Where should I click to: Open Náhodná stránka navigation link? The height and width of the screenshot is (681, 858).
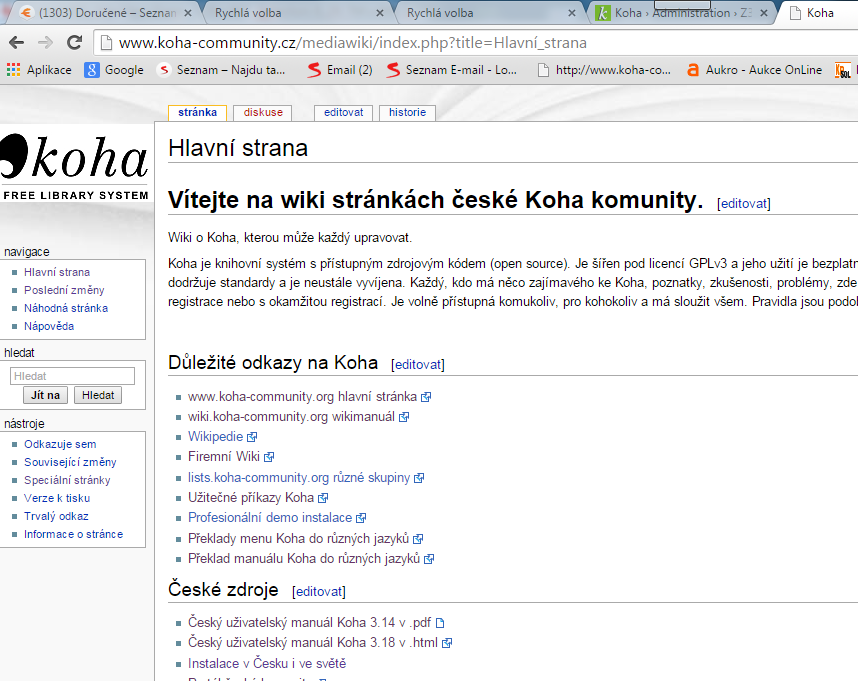point(66,308)
